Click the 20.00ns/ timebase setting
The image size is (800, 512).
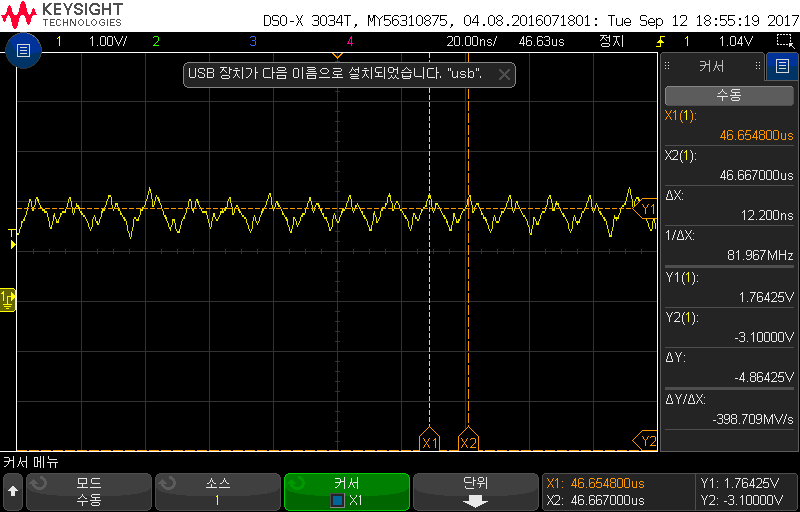473,42
